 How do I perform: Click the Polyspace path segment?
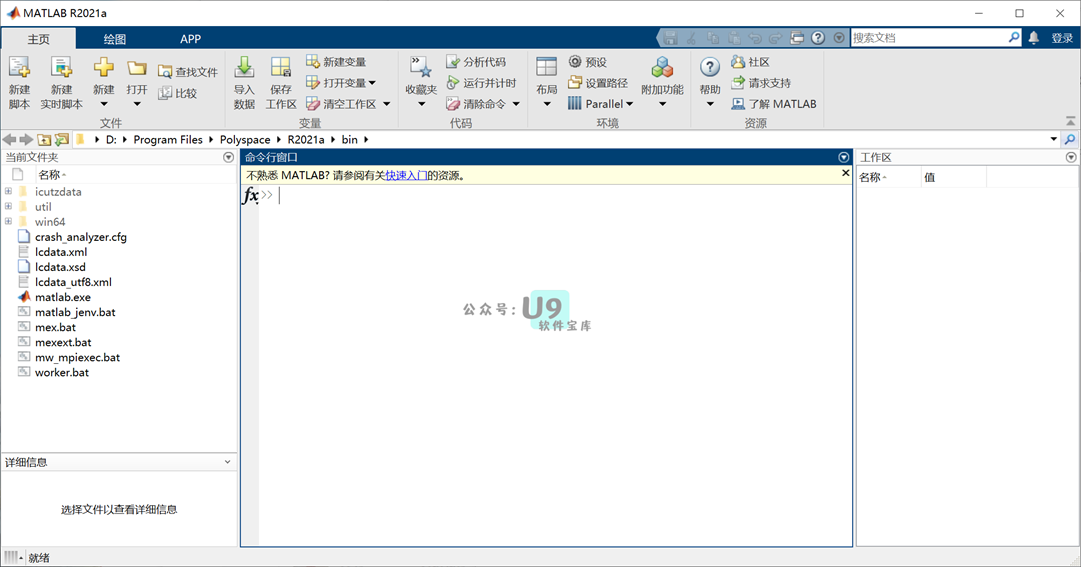245,139
